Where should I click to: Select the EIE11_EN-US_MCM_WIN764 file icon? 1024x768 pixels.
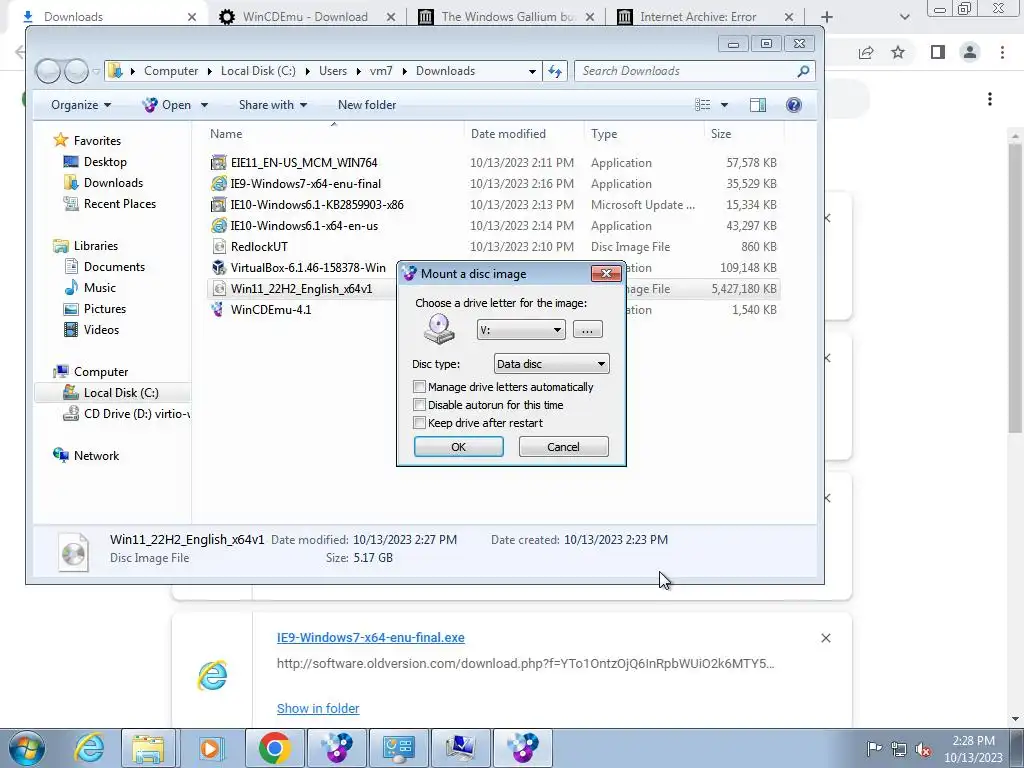point(219,163)
